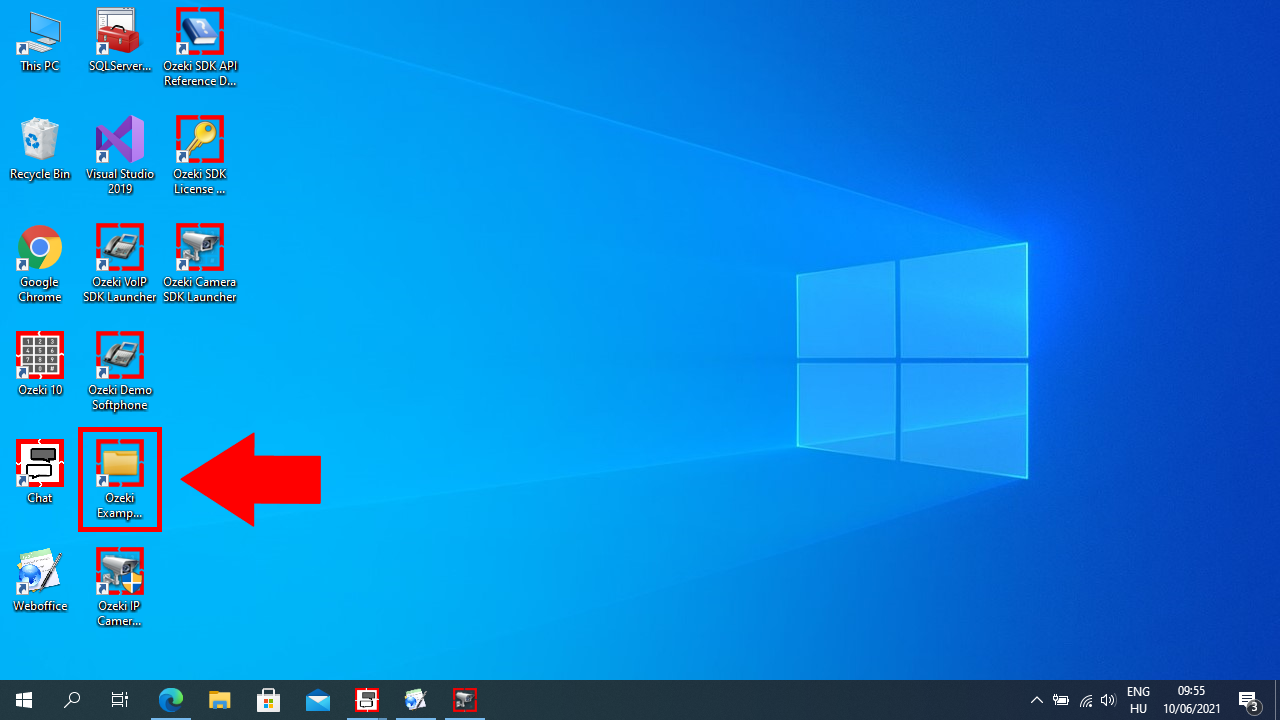The height and width of the screenshot is (720, 1280).
Task: Select Ozeki SDK License shortcut
Action: pyautogui.click(x=200, y=155)
